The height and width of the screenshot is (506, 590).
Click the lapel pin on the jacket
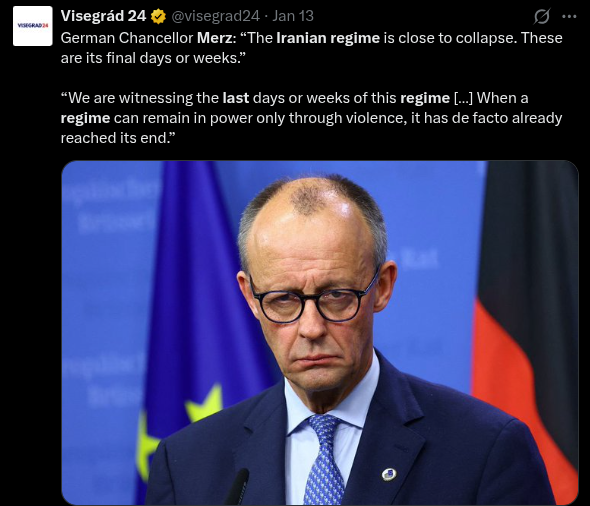pyautogui.click(x=389, y=474)
